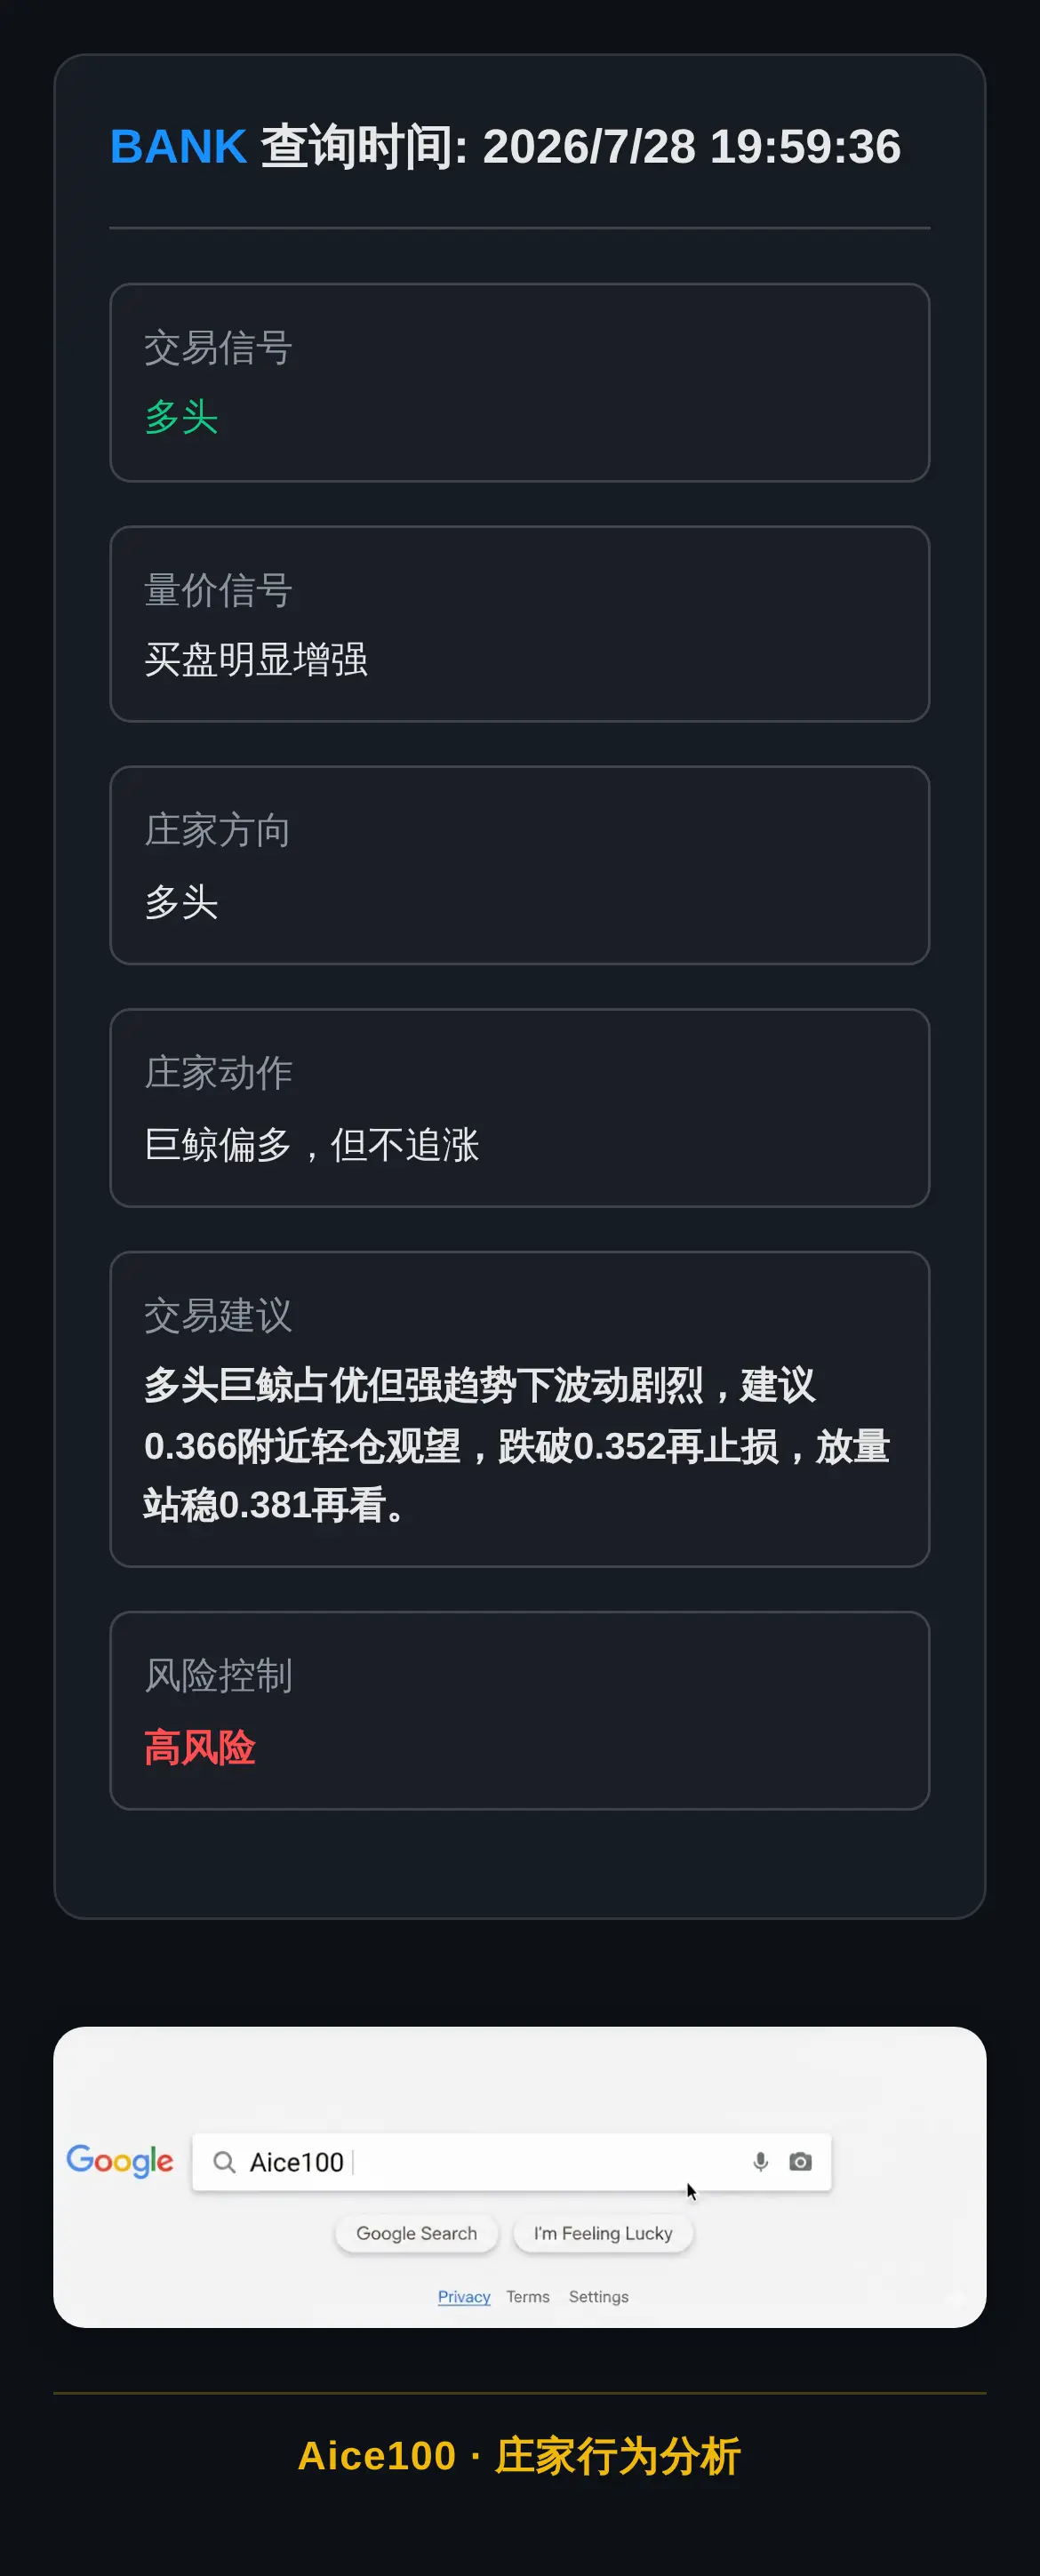Click the I'm Feeling Lucky button
The width and height of the screenshot is (1040, 2576).
(x=603, y=2233)
